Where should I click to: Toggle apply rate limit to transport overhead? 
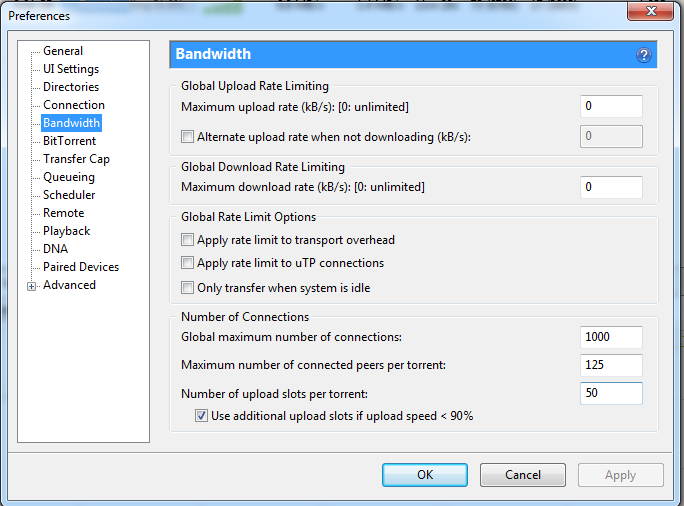(188, 240)
